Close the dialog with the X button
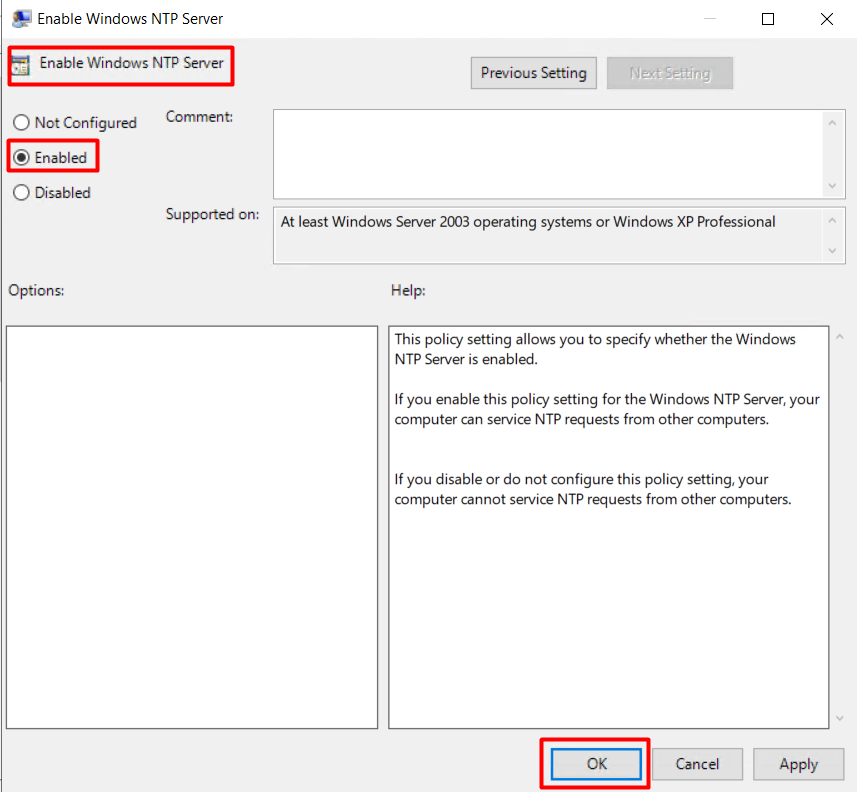The height and width of the screenshot is (792, 857). pyautogui.click(x=826, y=19)
